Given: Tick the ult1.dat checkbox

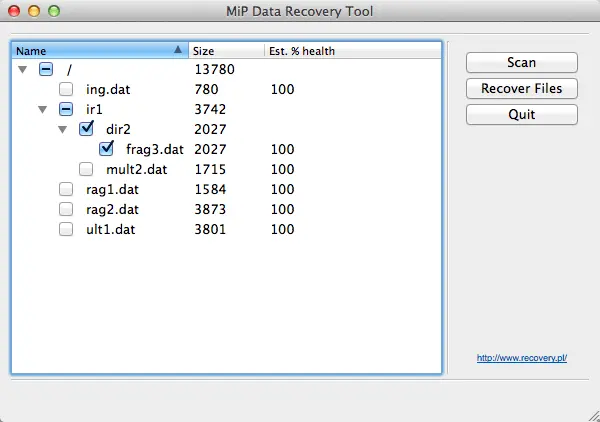Looking at the screenshot, I should [x=66, y=229].
